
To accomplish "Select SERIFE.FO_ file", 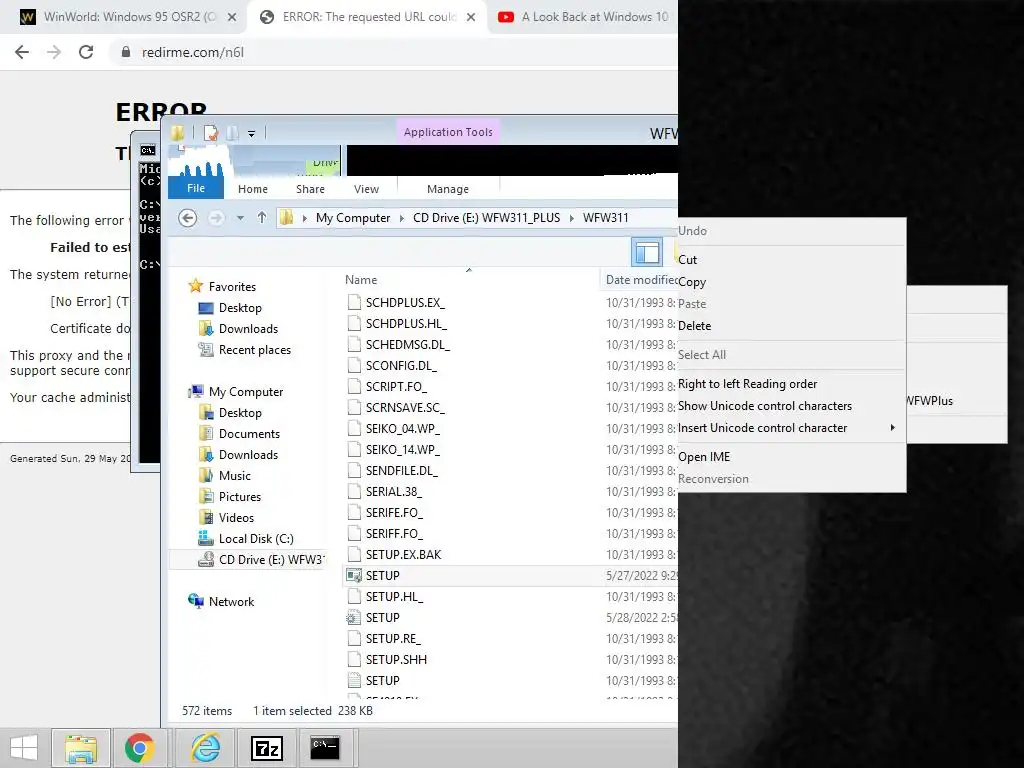I will (394, 513).
